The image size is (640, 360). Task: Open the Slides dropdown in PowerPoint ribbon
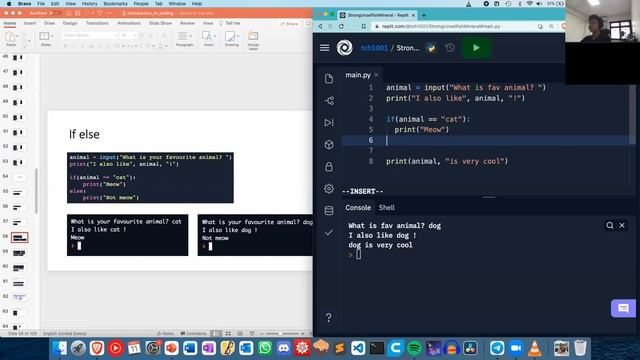(x=46, y=39)
